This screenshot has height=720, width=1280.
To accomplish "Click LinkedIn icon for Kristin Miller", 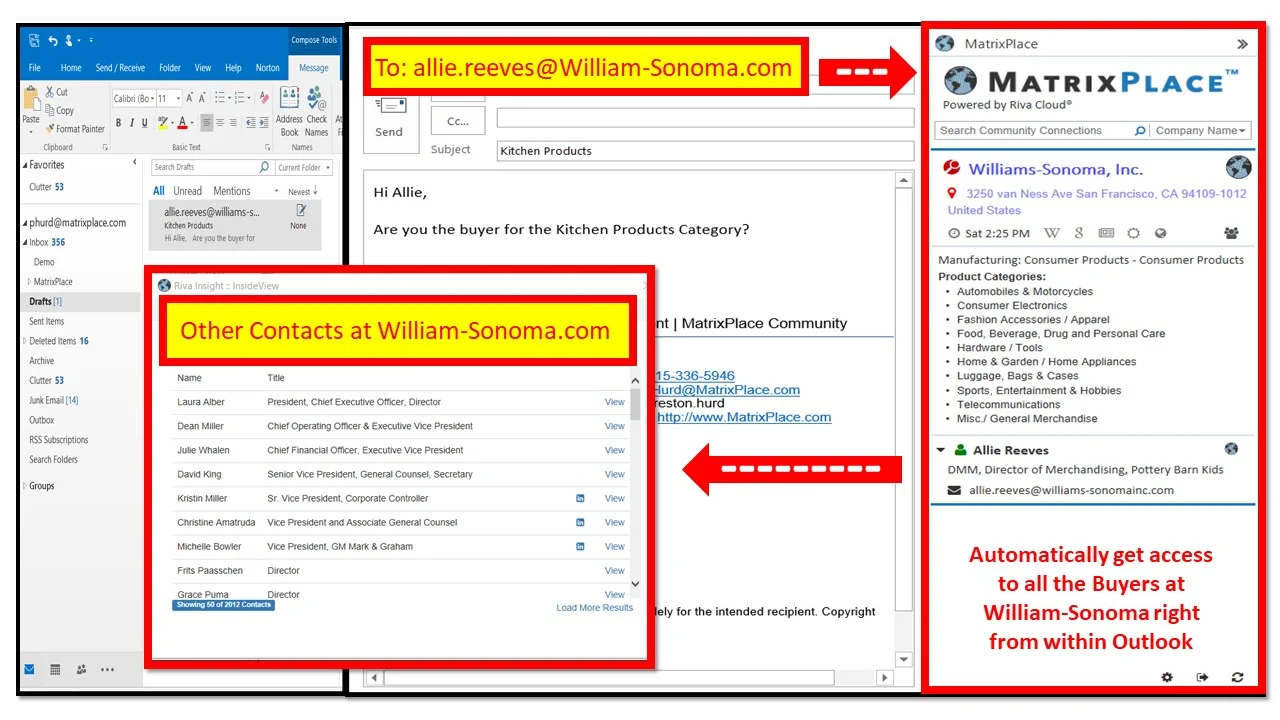I will (580, 498).
